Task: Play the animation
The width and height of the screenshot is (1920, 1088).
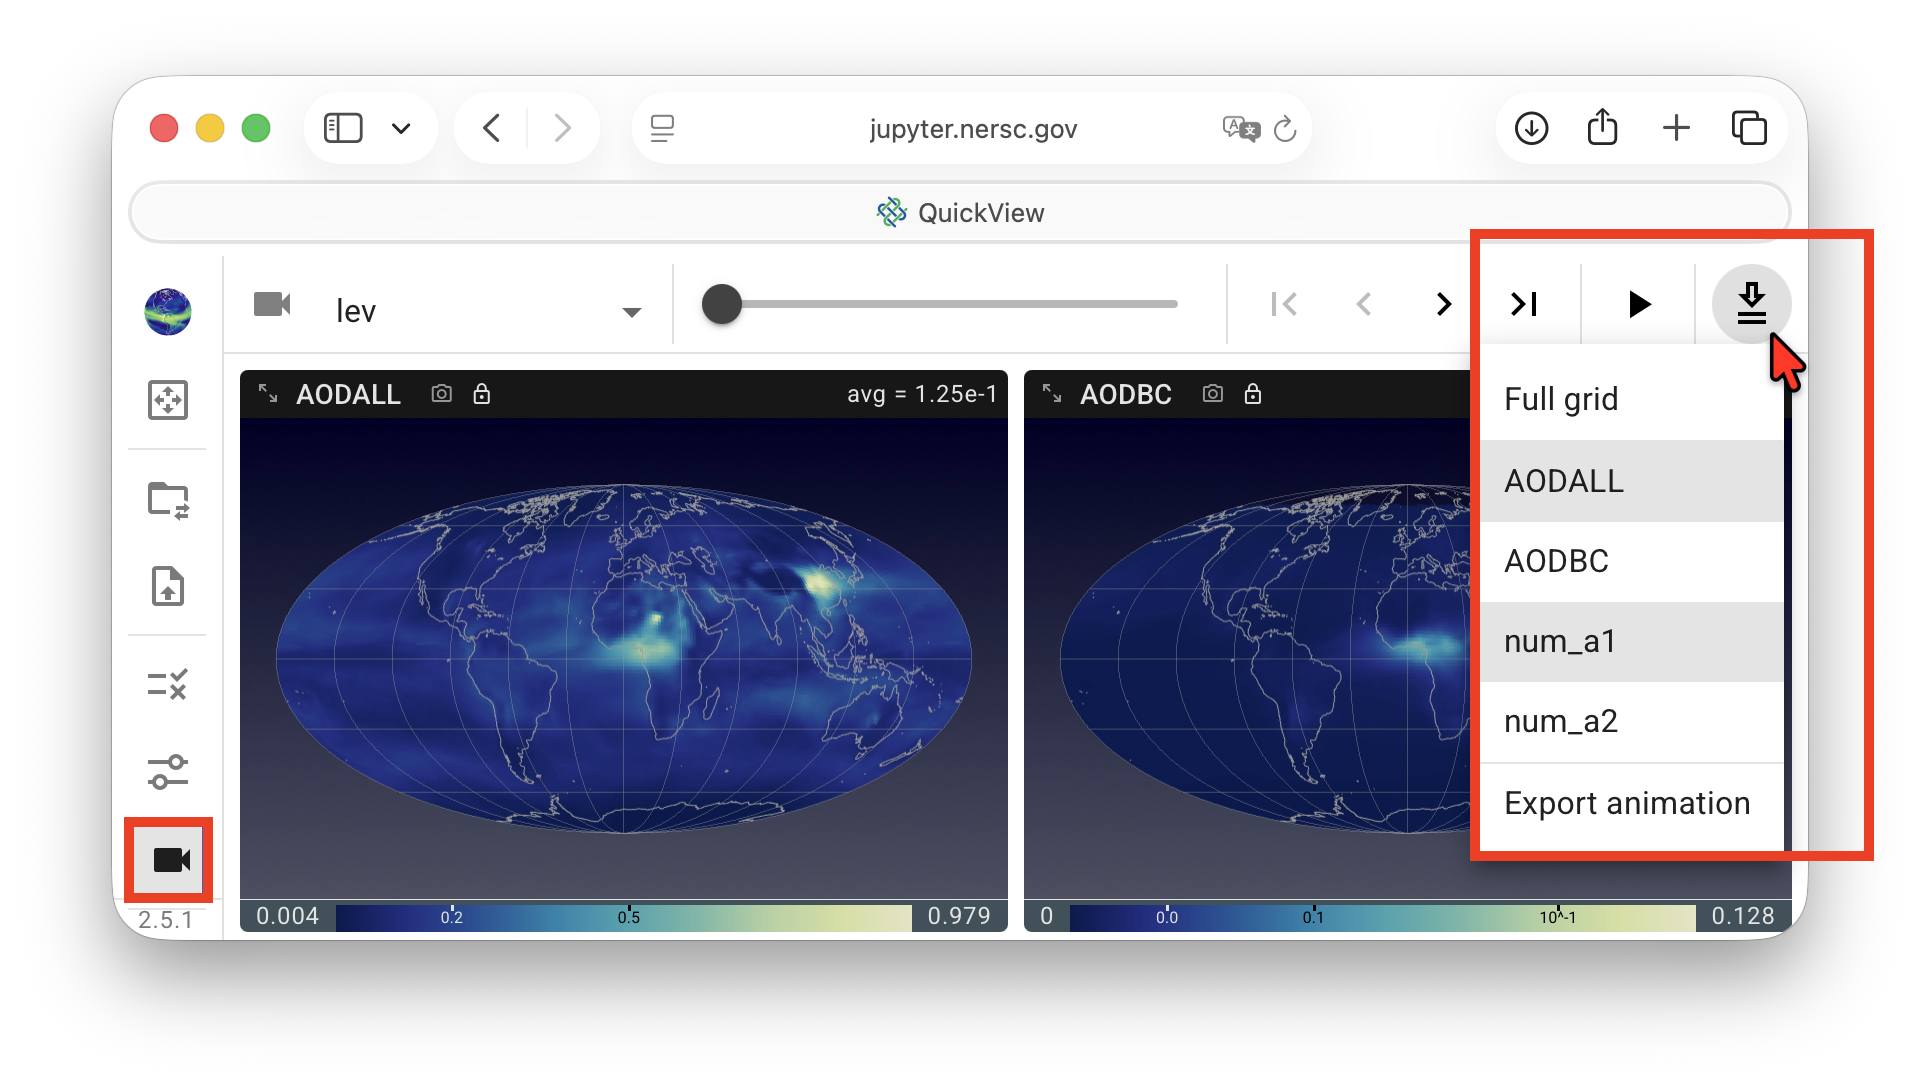Action: (1638, 304)
